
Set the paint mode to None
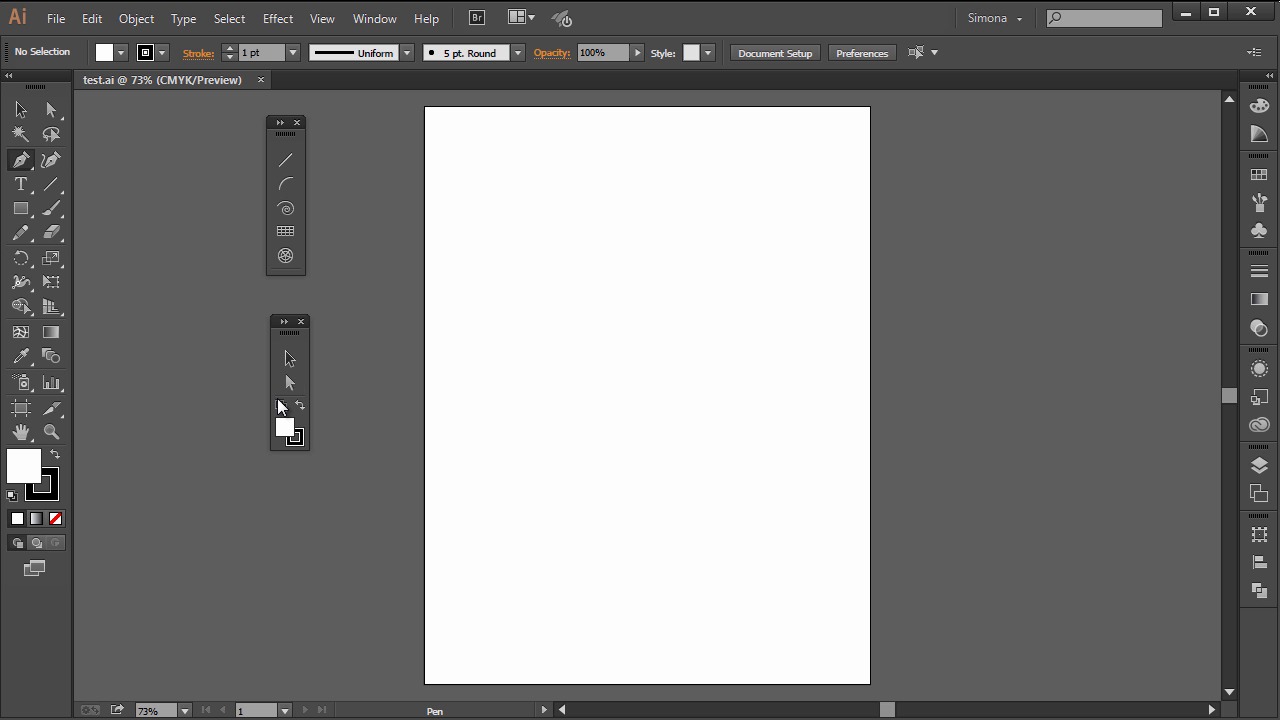coord(56,518)
